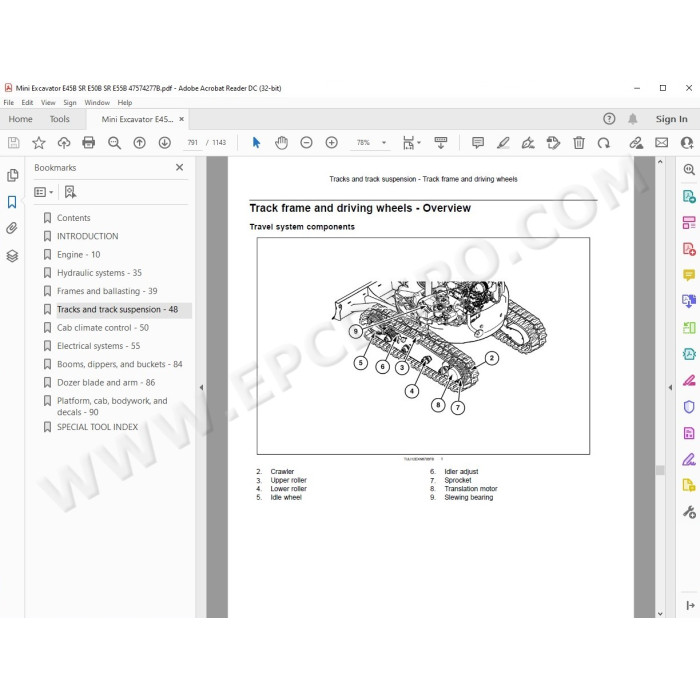700x700 pixels.
Task: Click the page number field 791
Action: (x=192, y=143)
